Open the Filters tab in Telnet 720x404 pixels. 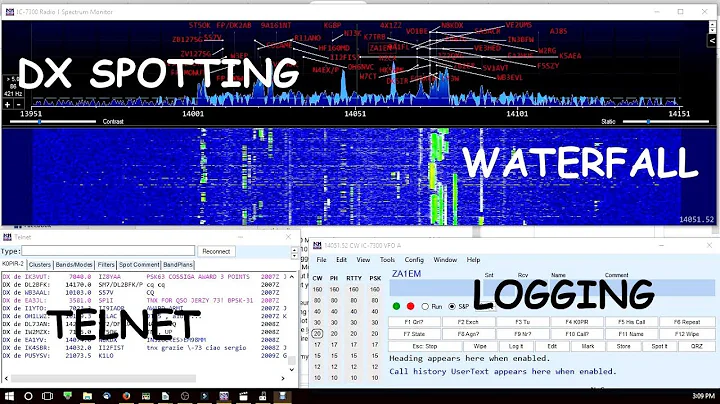click(106, 265)
